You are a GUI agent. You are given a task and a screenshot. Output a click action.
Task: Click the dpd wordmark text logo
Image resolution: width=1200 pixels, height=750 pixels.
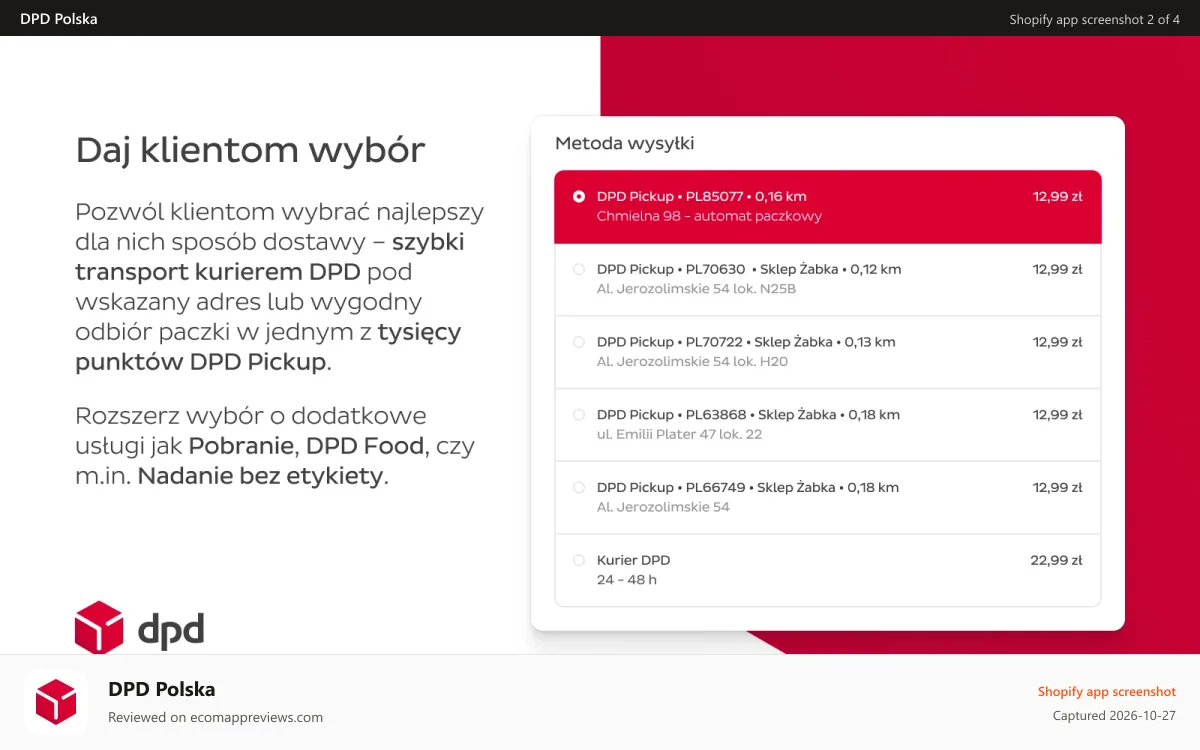(x=170, y=630)
